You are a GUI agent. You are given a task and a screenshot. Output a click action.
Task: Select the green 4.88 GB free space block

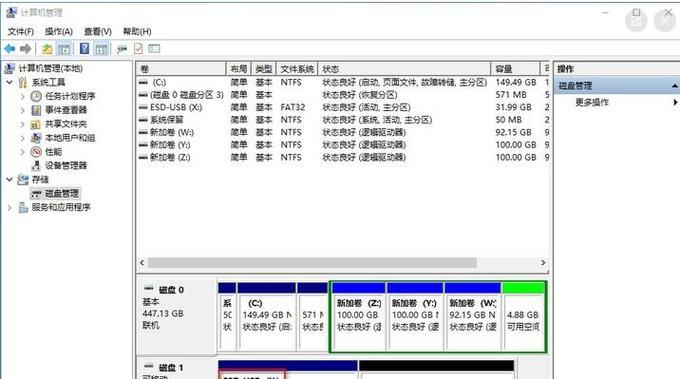click(523, 315)
